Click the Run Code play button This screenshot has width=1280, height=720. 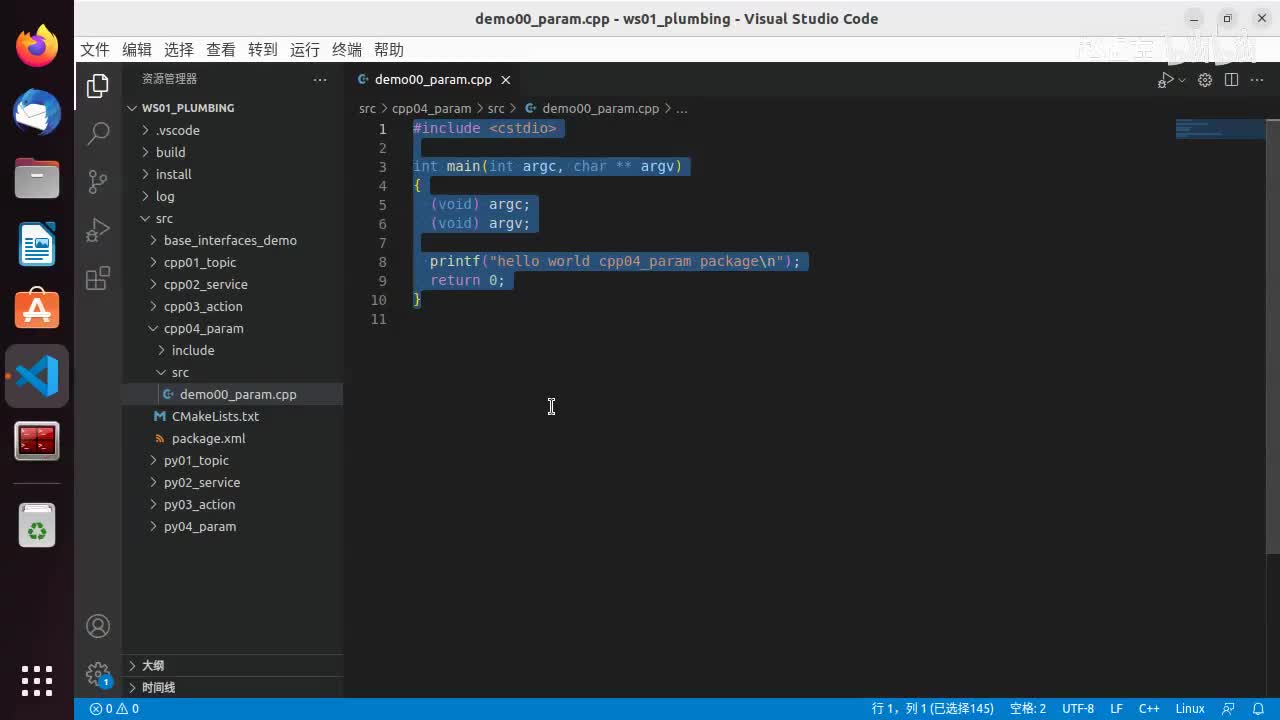tap(1166, 80)
